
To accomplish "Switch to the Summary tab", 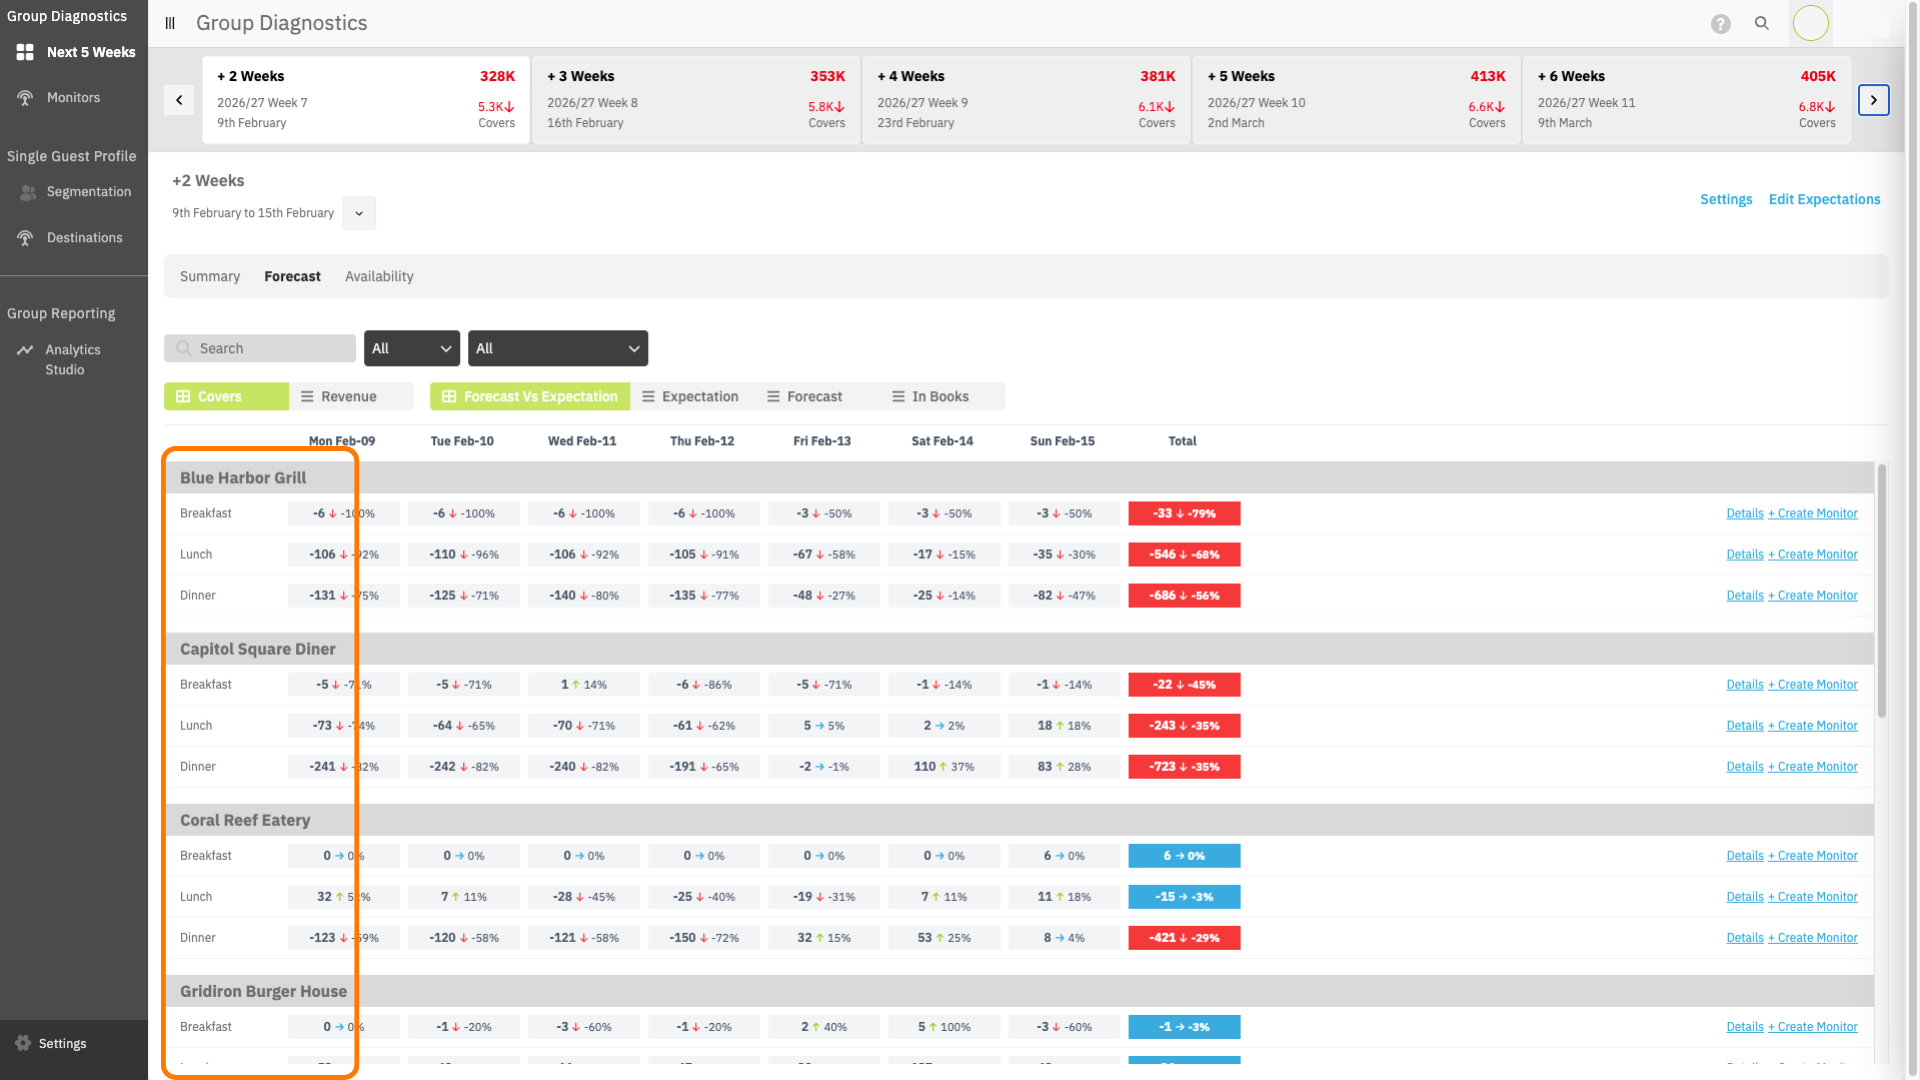I will (x=210, y=277).
